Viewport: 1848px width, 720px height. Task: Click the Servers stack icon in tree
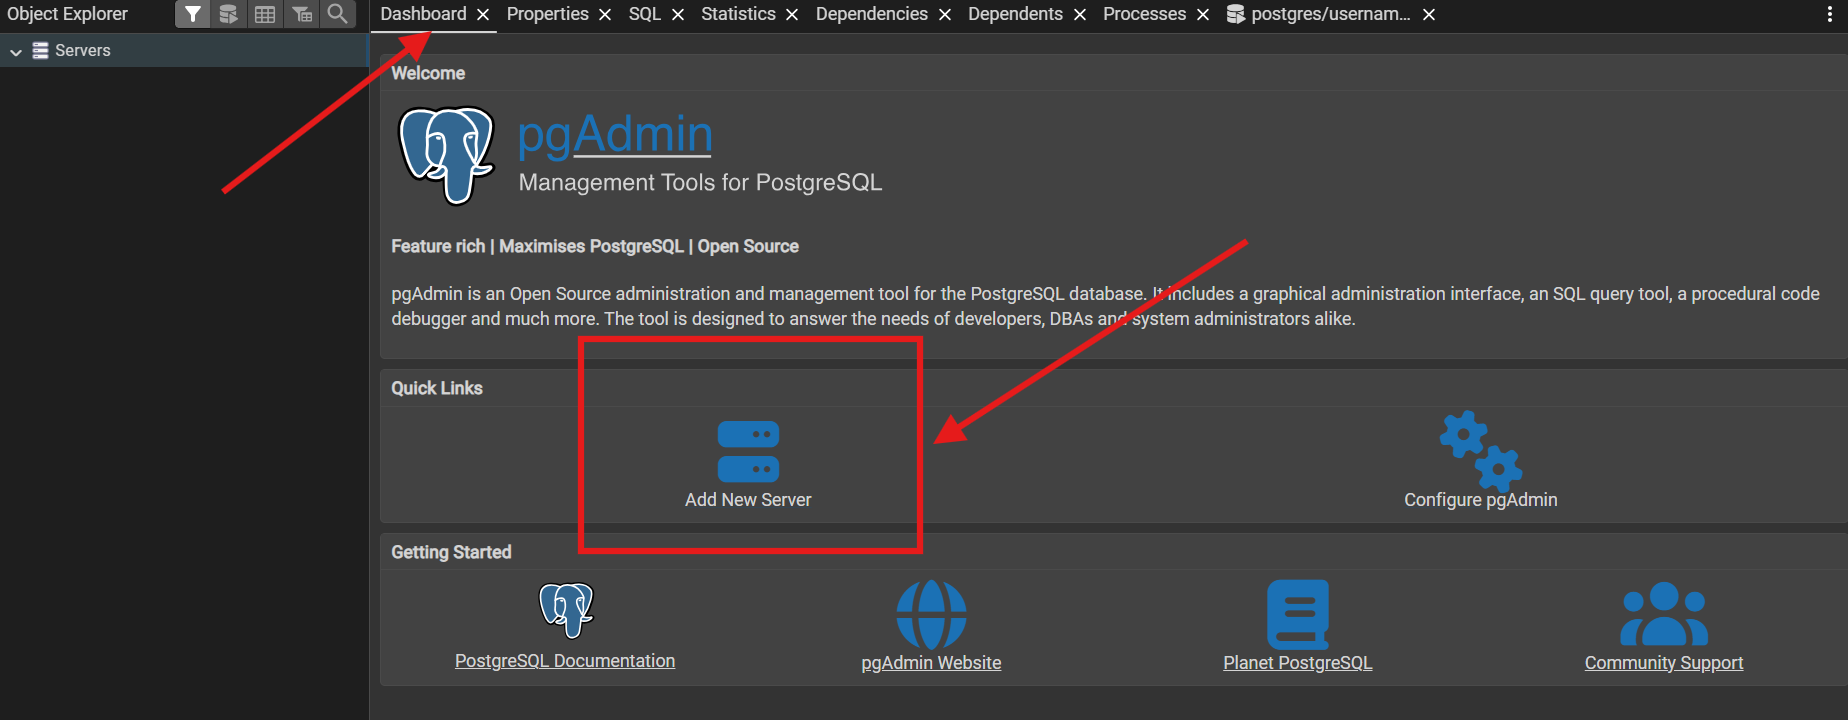click(x=40, y=50)
